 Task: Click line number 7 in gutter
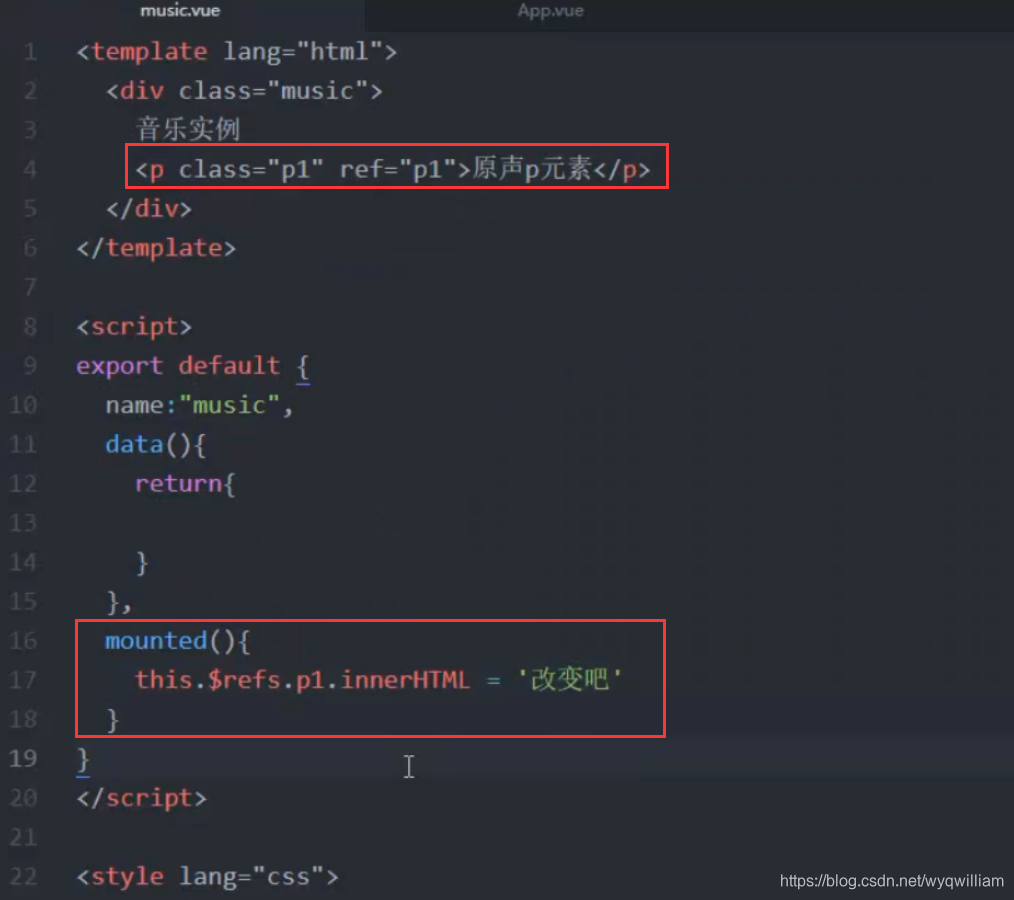coord(30,287)
